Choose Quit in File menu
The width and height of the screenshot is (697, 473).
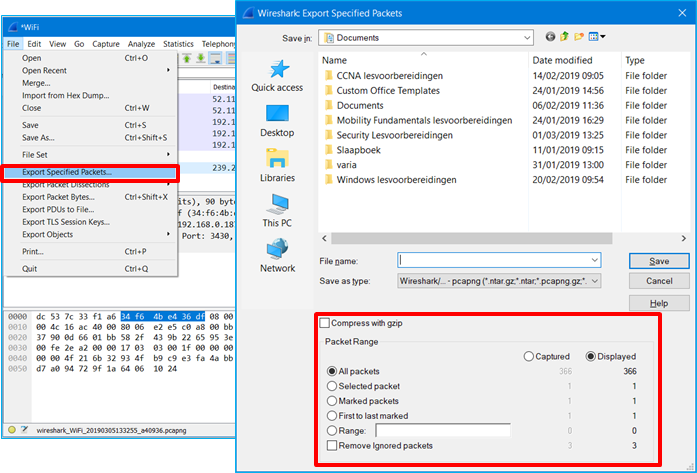tap(91, 269)
